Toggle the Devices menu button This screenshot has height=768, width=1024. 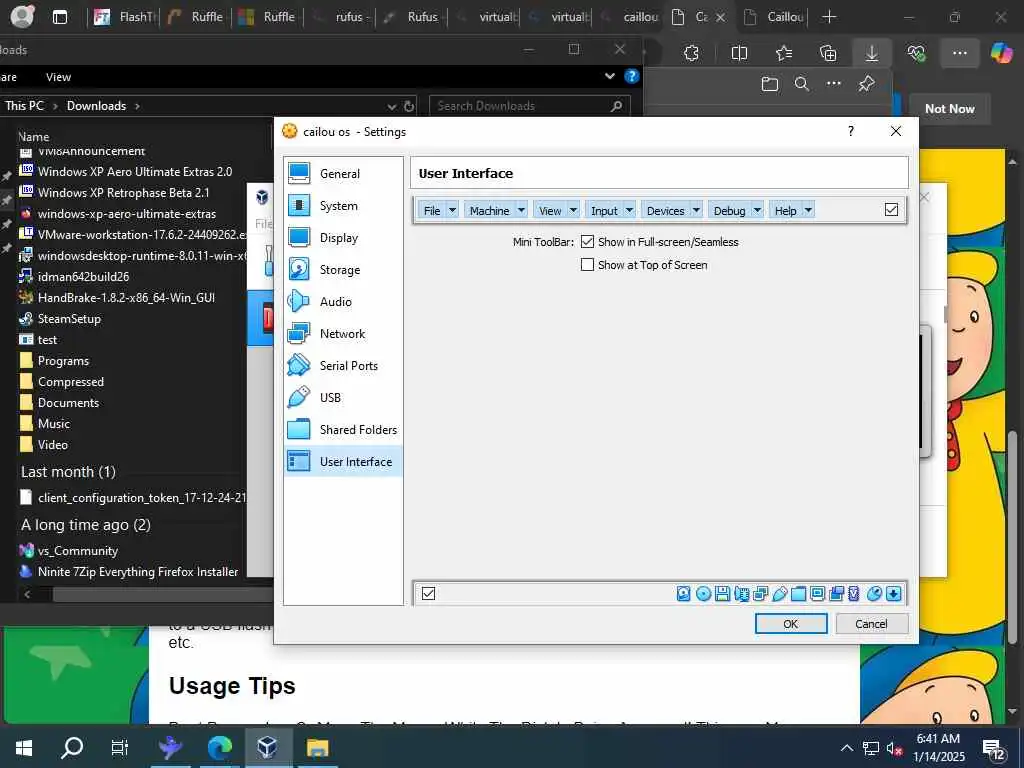tap(665, 210)
